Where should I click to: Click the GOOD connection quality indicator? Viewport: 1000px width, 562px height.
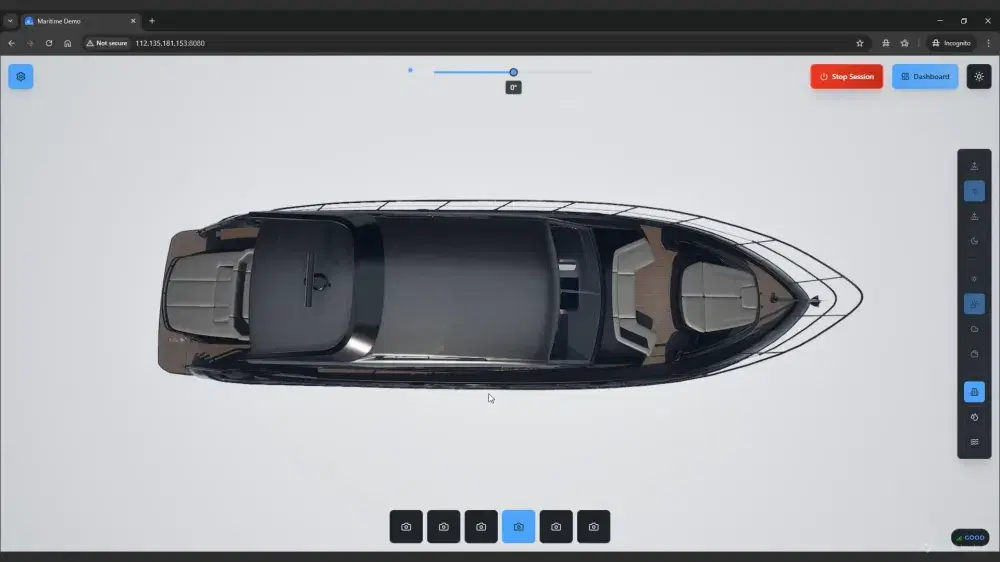(x=970, y=538)
